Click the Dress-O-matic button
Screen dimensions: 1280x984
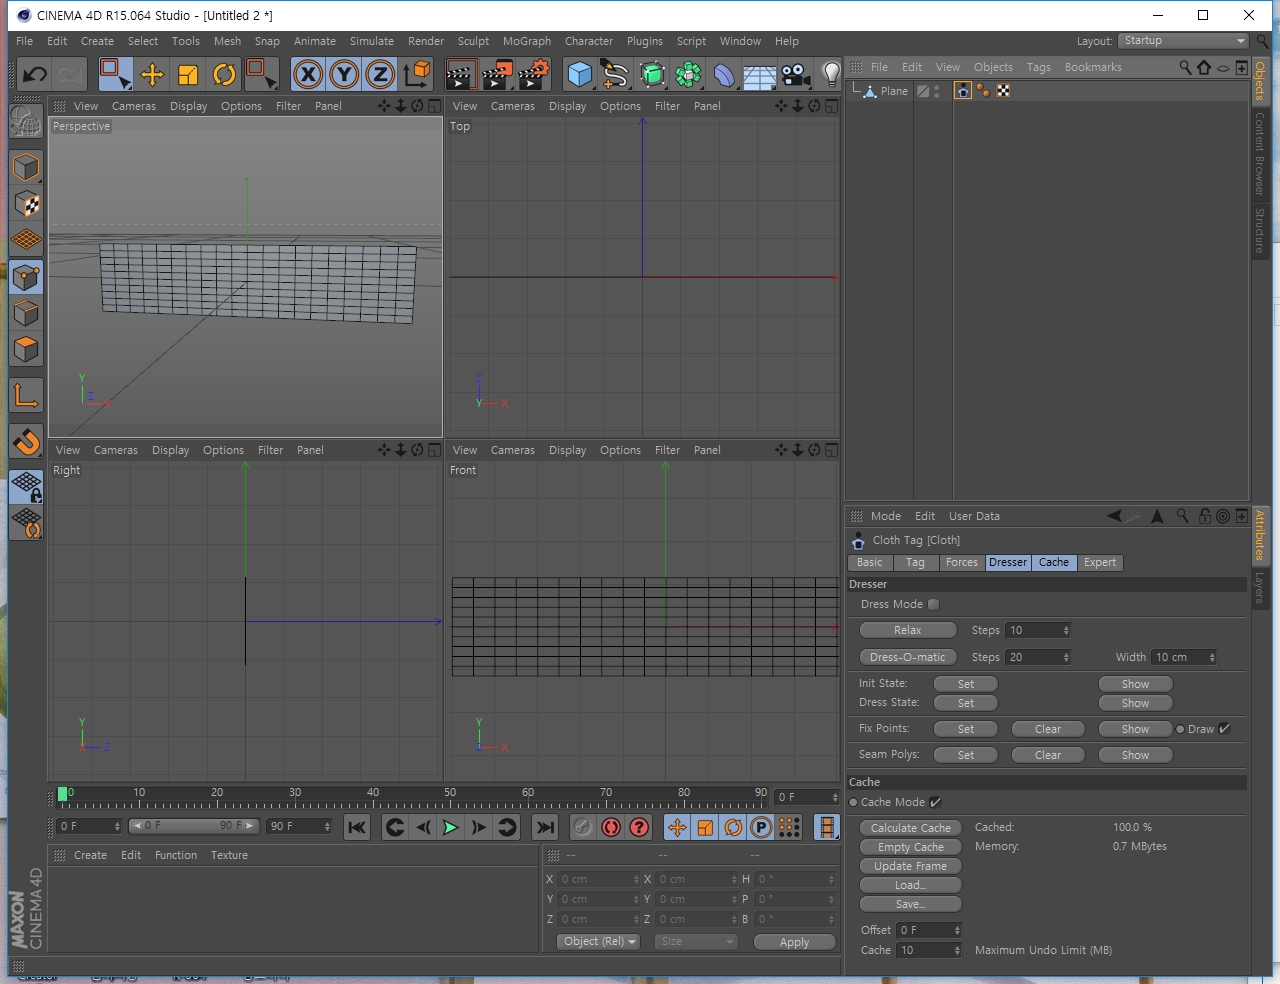click(x=908, y=657)
